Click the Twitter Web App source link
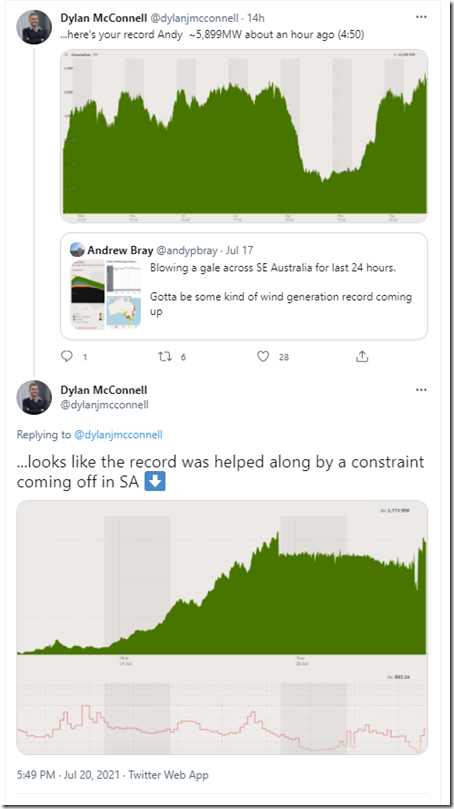Viewport: 454px width, 809px height. point(168,774)
